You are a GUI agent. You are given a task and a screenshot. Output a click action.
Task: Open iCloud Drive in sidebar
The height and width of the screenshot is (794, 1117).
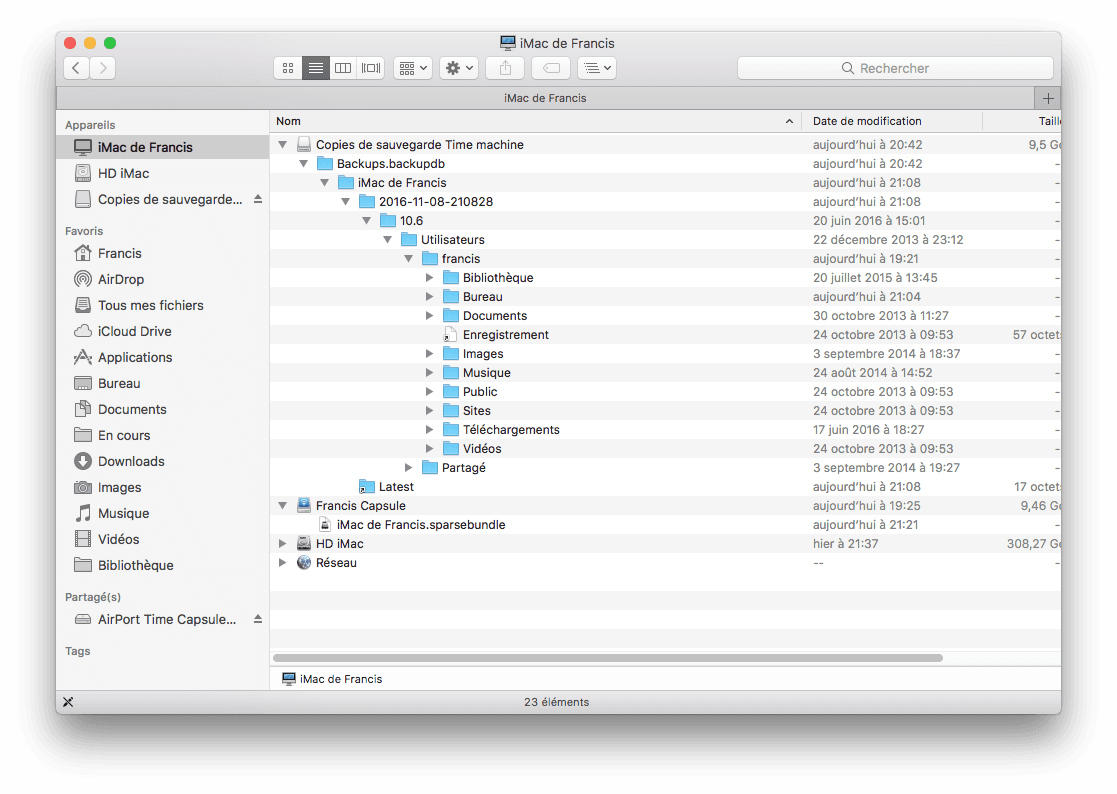click(x=162, y=331)
